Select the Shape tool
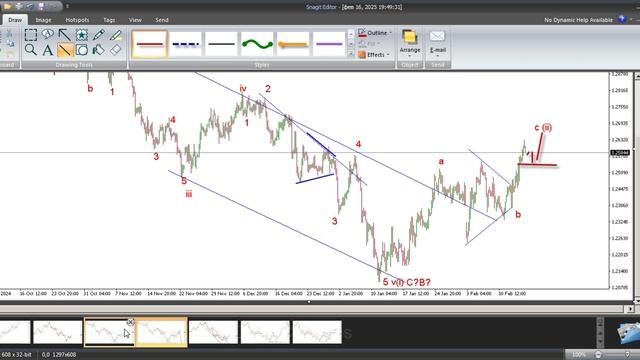The height and width of the screenshot is (360, 640). pyautogui.click(x=82, y=50)
